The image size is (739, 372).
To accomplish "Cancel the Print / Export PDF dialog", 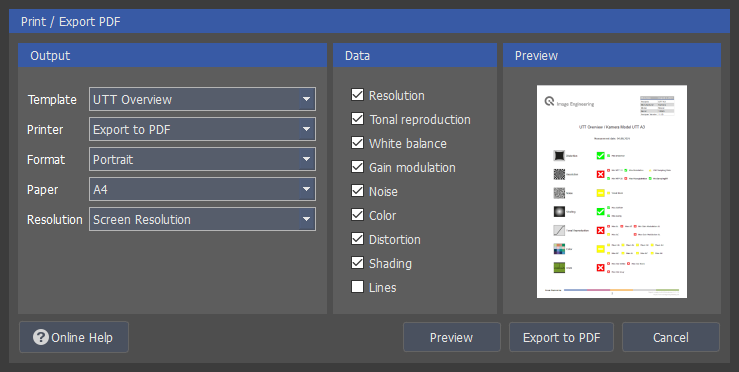I will pyautogui.click(x=671, y=337).
